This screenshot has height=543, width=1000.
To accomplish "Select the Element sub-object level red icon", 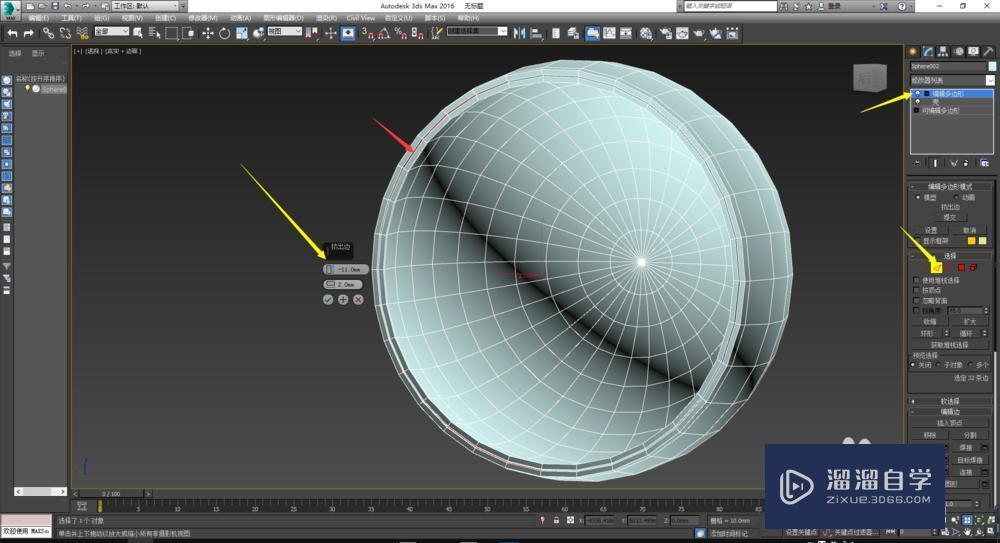I will [x=973, y=267].
